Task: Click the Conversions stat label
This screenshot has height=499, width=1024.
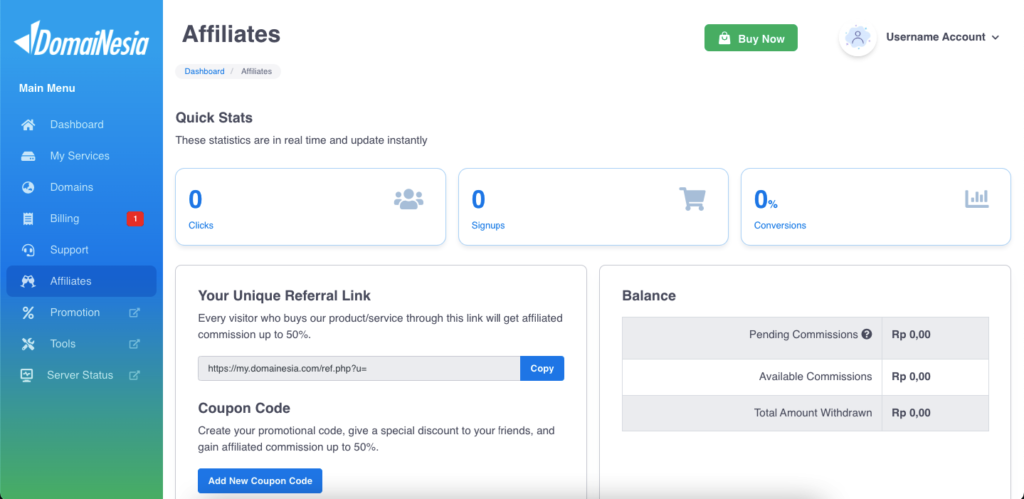Action: point(780,225)
